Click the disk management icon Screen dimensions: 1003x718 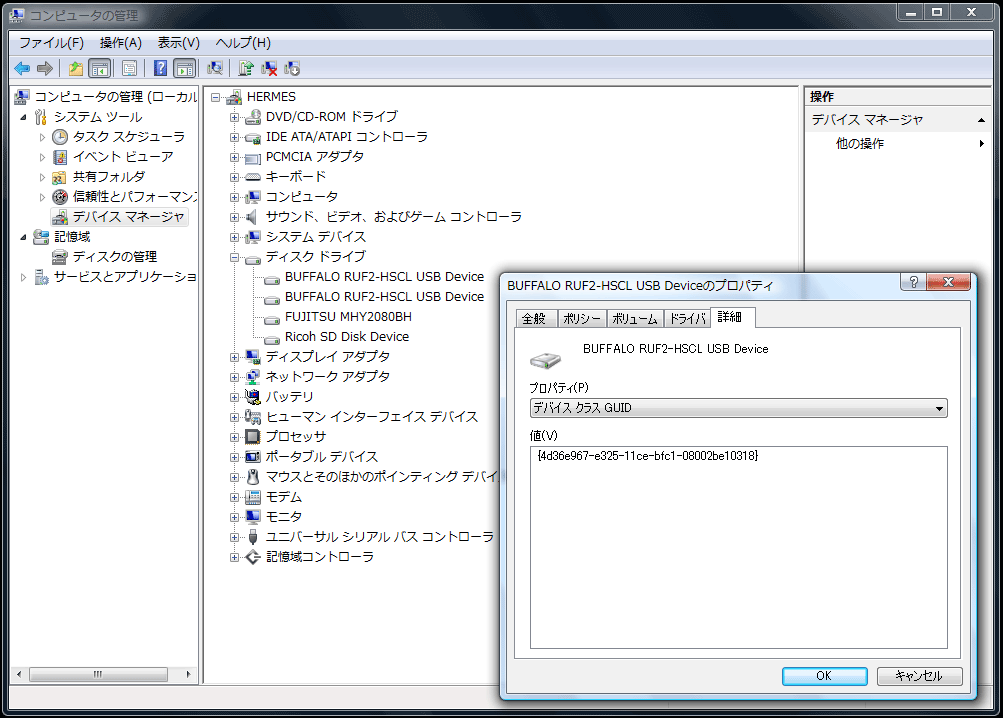click(59, 257)
